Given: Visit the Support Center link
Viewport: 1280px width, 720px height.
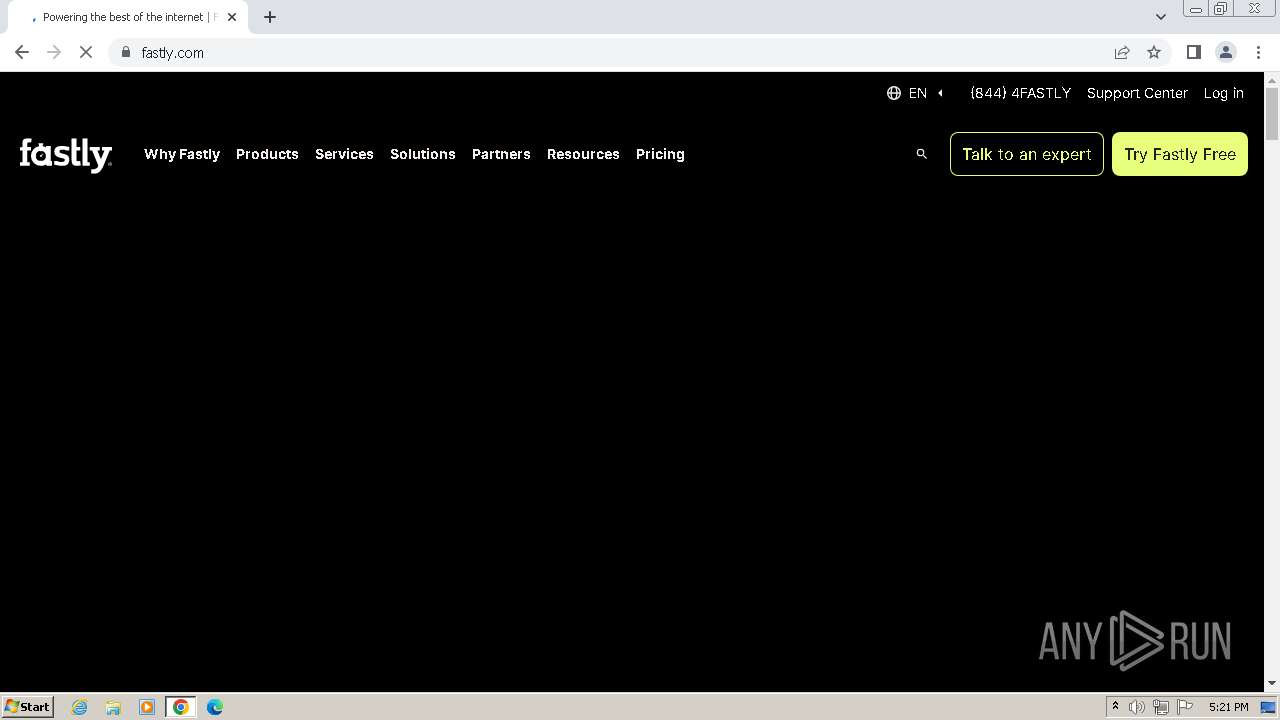Looking at the screenshot, I should coord(1137,93).
